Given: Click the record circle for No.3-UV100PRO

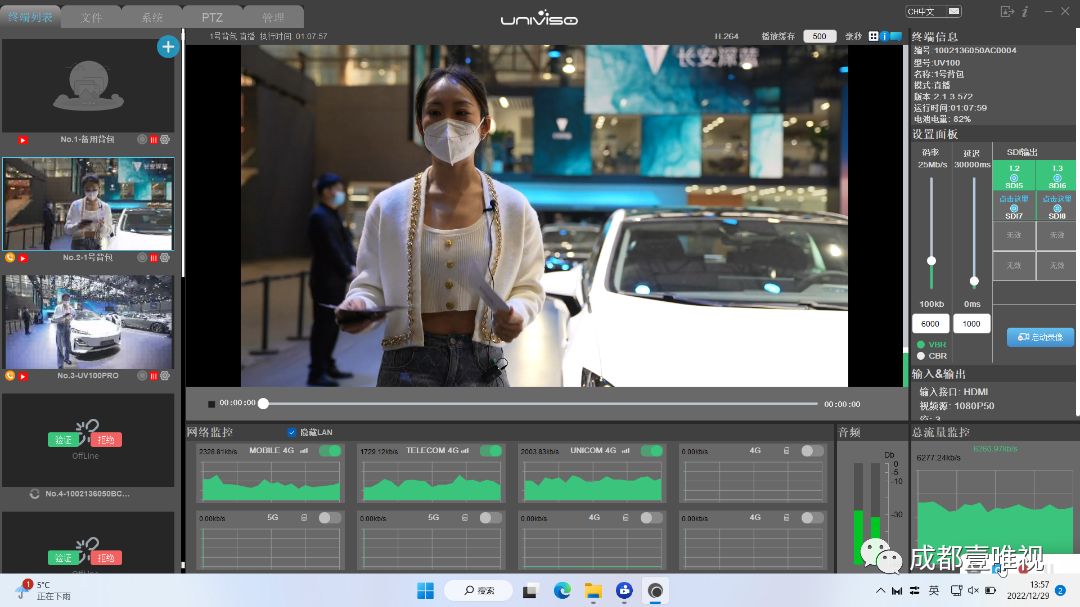Looking at the screenshot, I should tap(142, 375).
